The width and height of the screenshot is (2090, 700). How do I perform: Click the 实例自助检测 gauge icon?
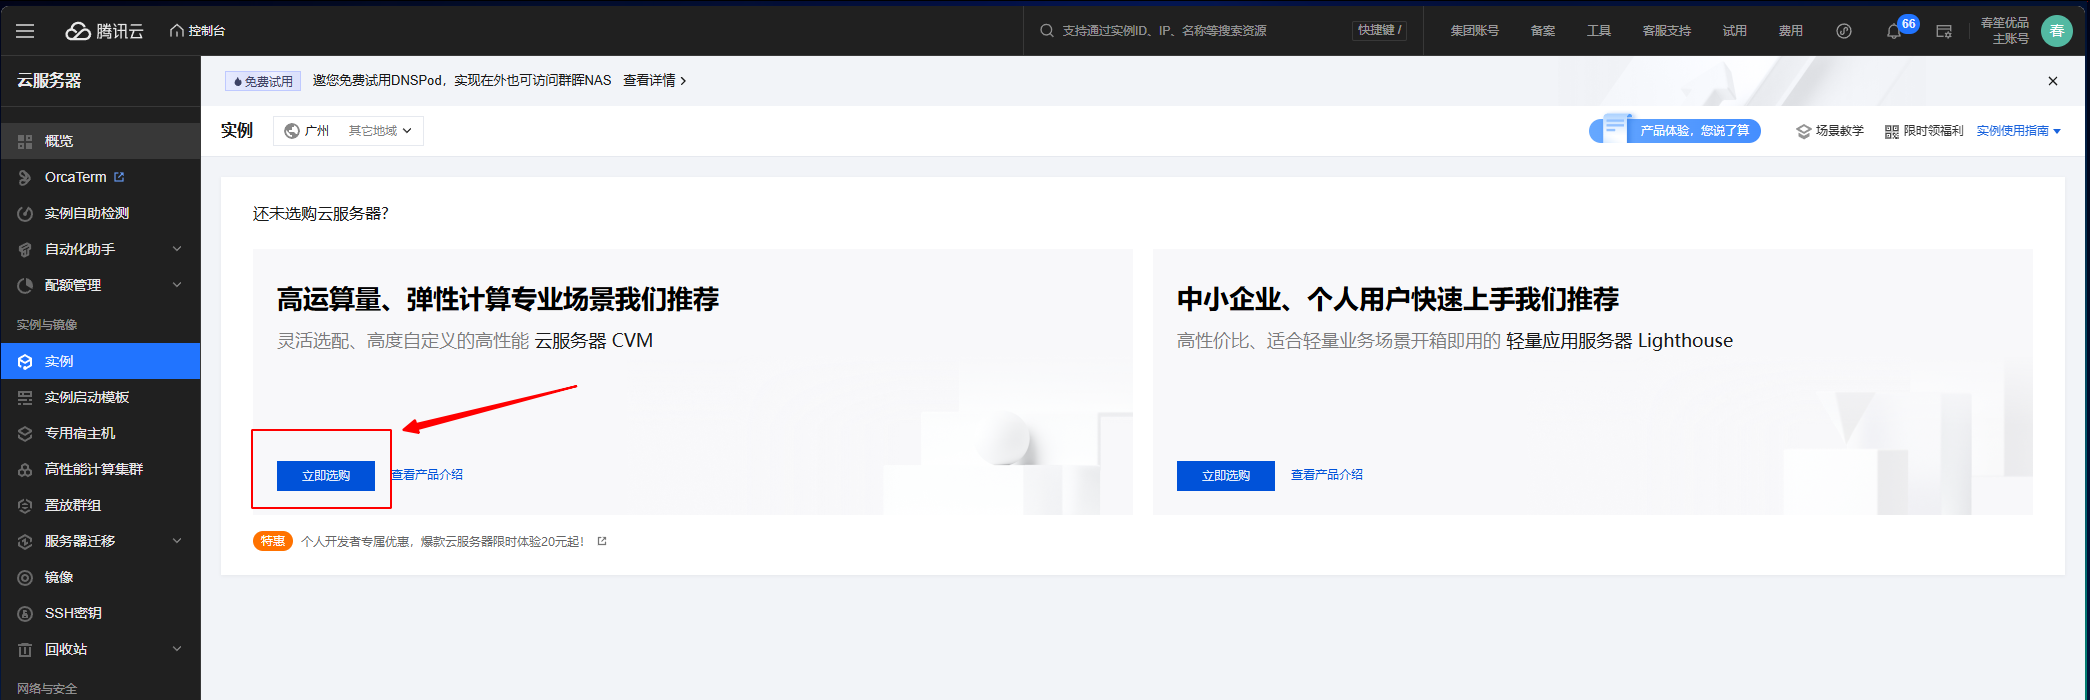(x=25, y=213)
